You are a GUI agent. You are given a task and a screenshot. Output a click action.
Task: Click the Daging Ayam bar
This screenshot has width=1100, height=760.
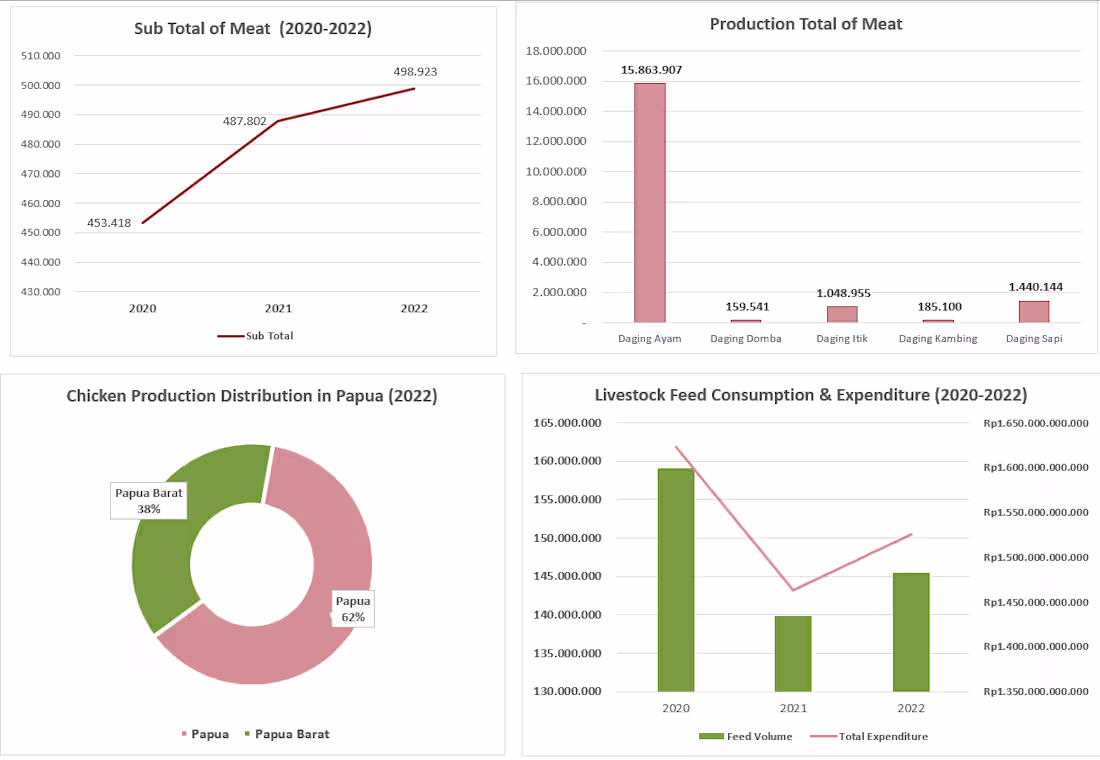click(x=650, y=203)
